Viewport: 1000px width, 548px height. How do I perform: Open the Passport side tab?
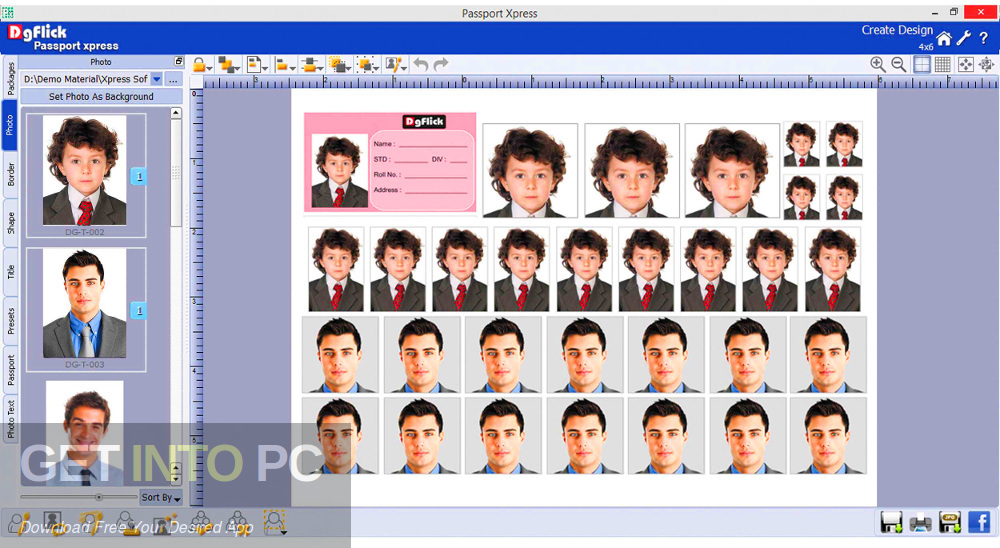[x=10, y=370]
